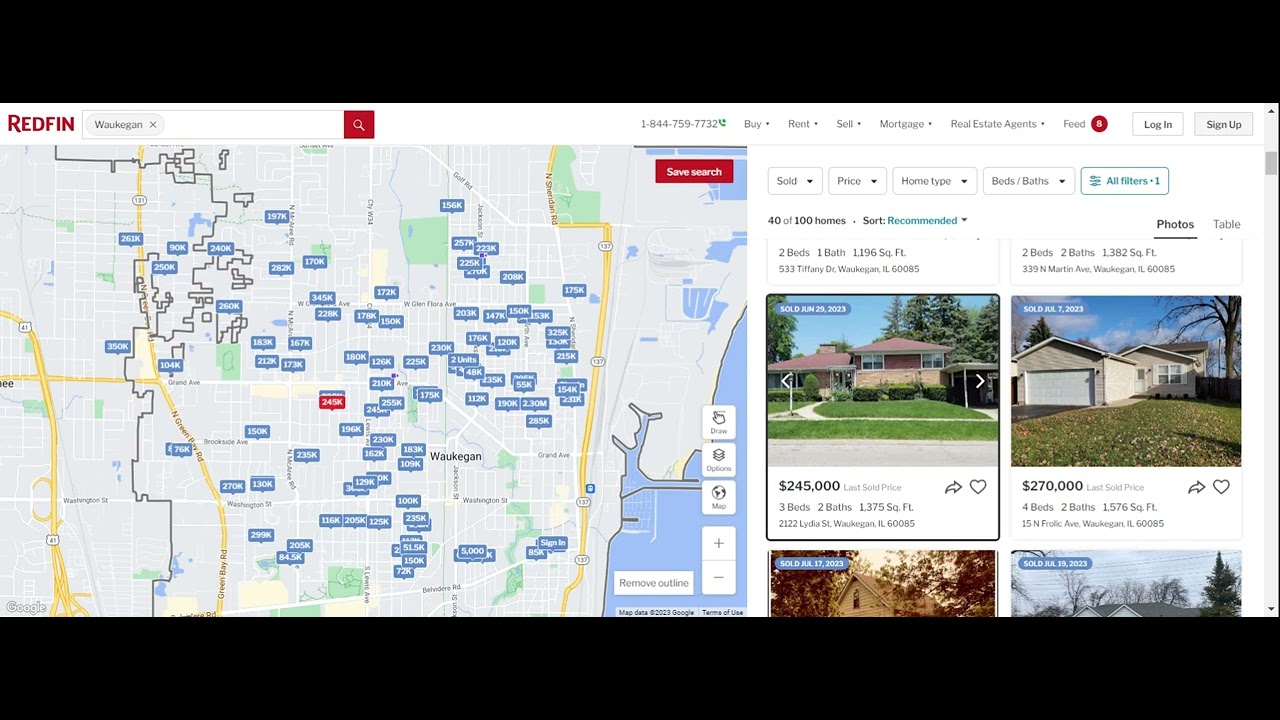Share the $270,000 Frolic Ave listing
This screenshot has height=720, width=1280.
pos(1196,487)
